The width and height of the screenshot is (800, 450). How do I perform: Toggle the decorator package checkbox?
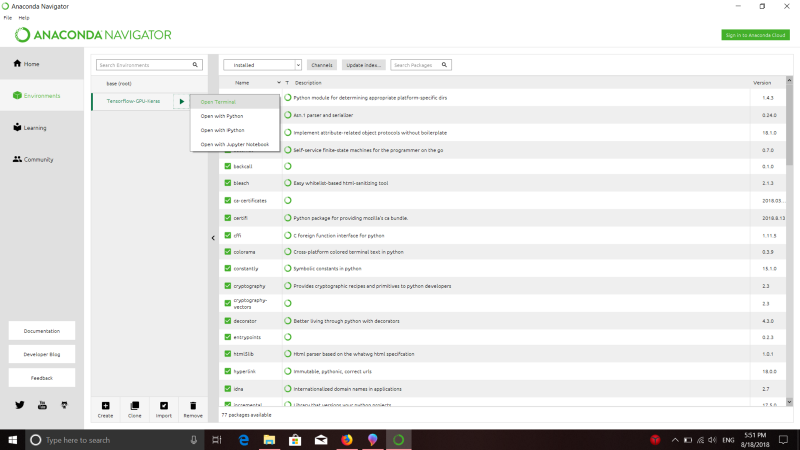pyautogui.click(x=228, y=320)
